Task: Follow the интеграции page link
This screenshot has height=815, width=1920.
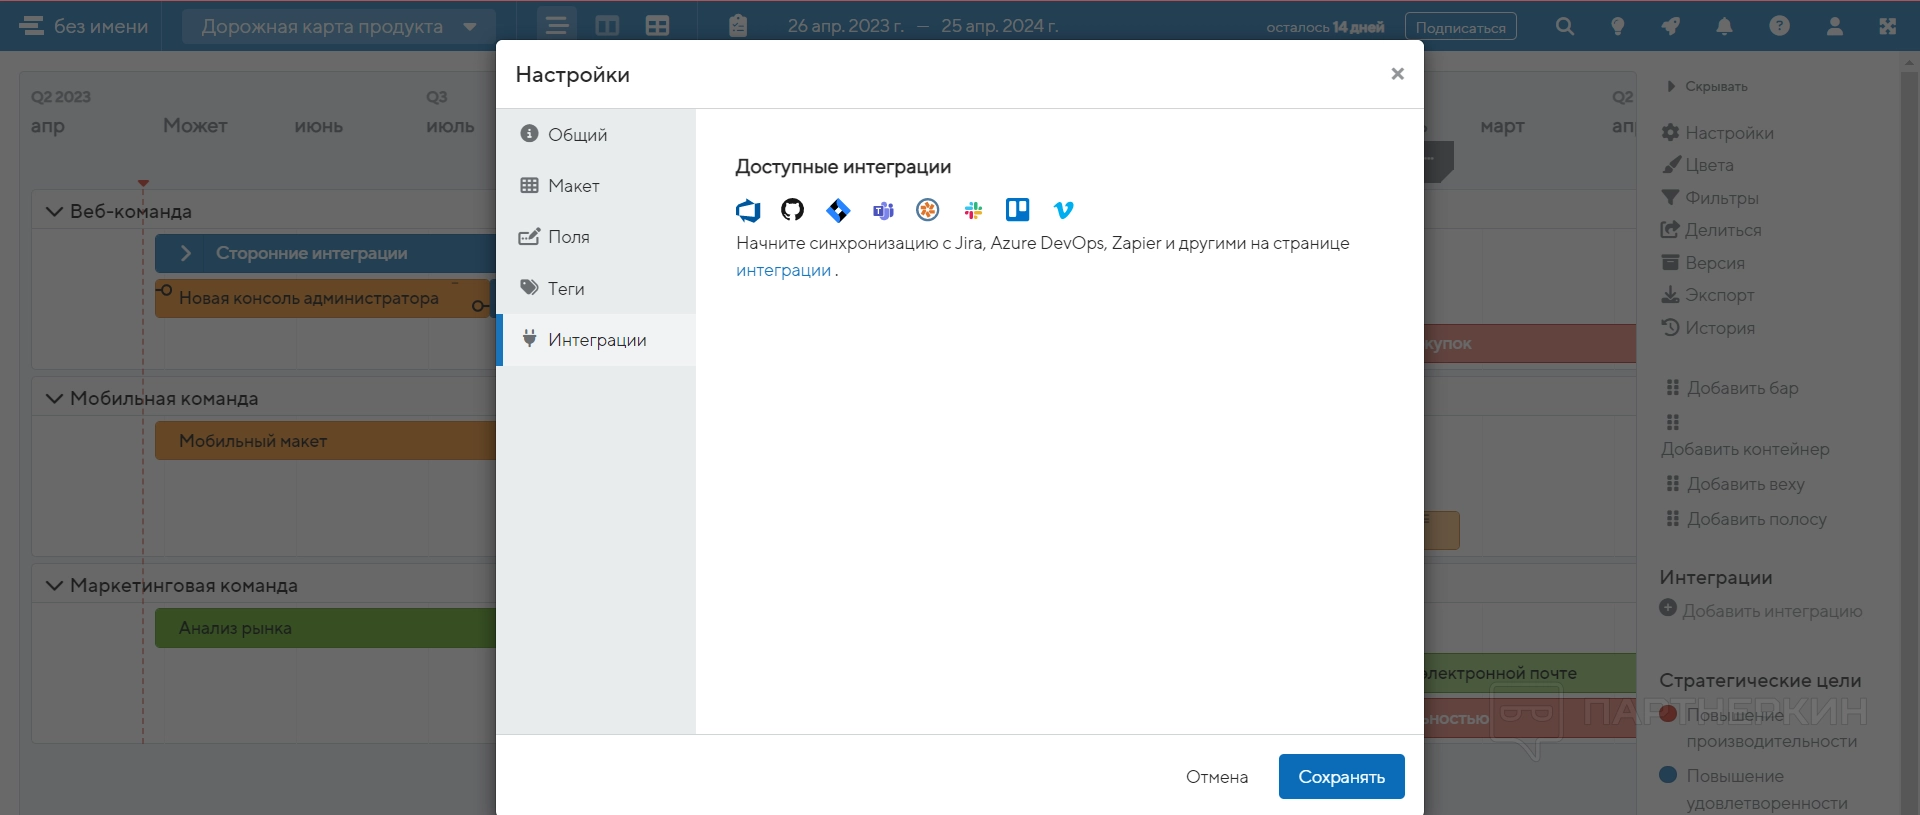Action: pyautogui.click(x=783, y=271)
